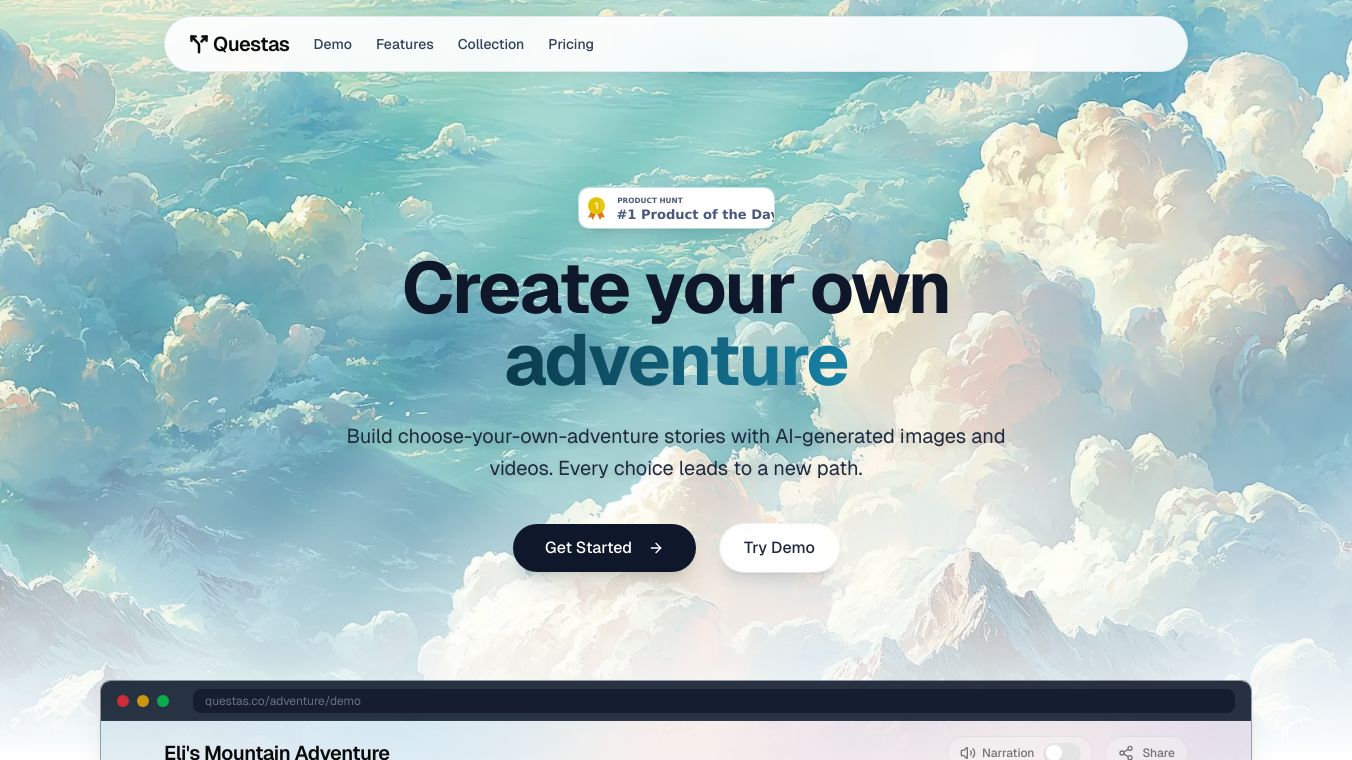Click the Questas brand name link
The width and height of the screenshot is (1352, 760).
[x=251, y=44]
